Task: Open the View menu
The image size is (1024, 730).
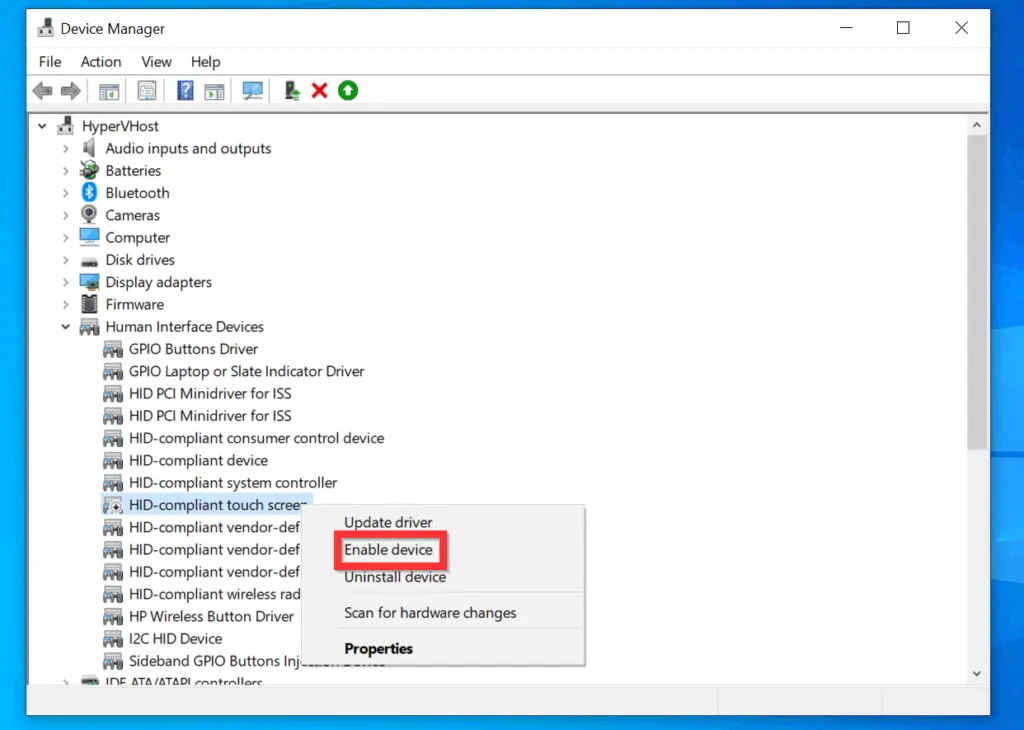Action: [156, 61]
